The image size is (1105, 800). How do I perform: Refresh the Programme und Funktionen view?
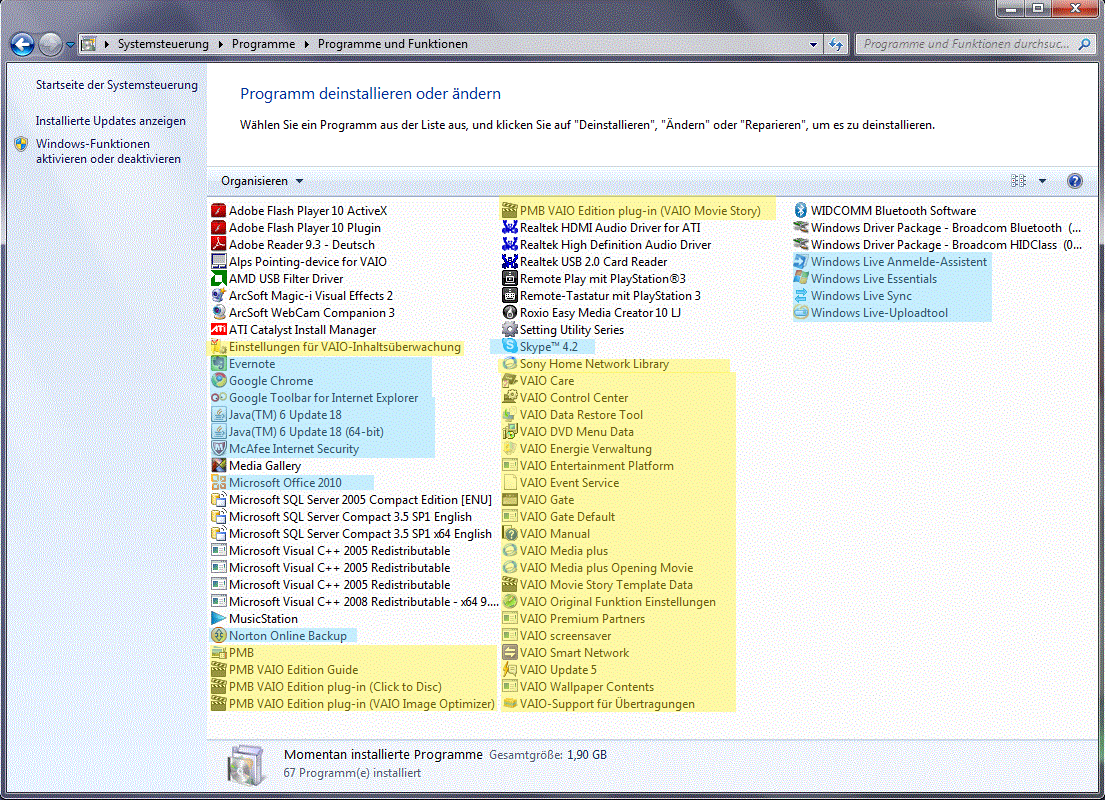(836, 44)
